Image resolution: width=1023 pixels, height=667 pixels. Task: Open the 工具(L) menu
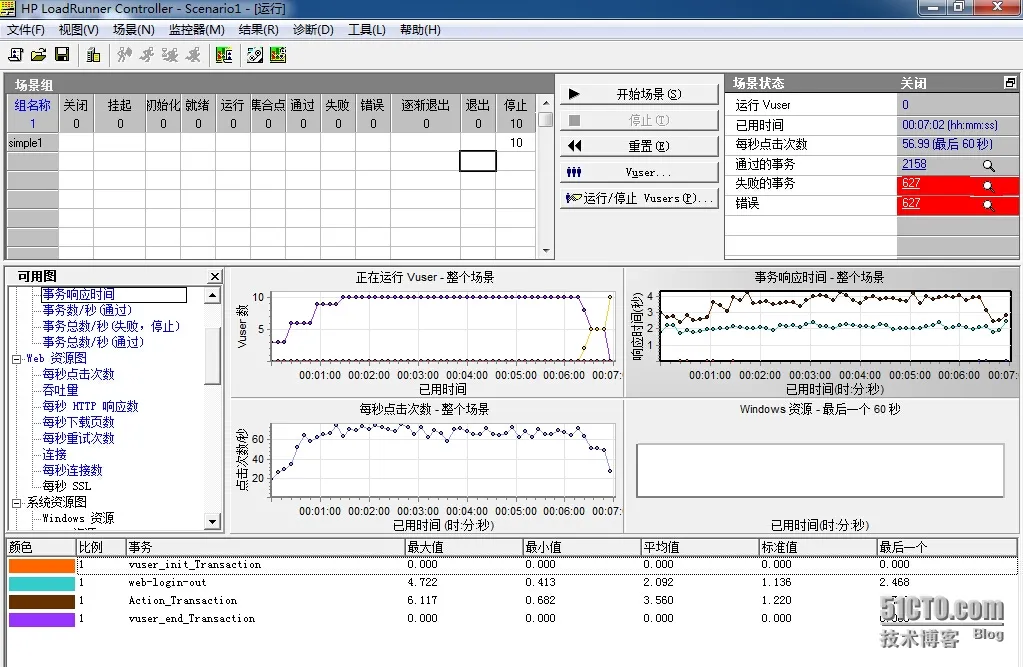click(367, 30)
